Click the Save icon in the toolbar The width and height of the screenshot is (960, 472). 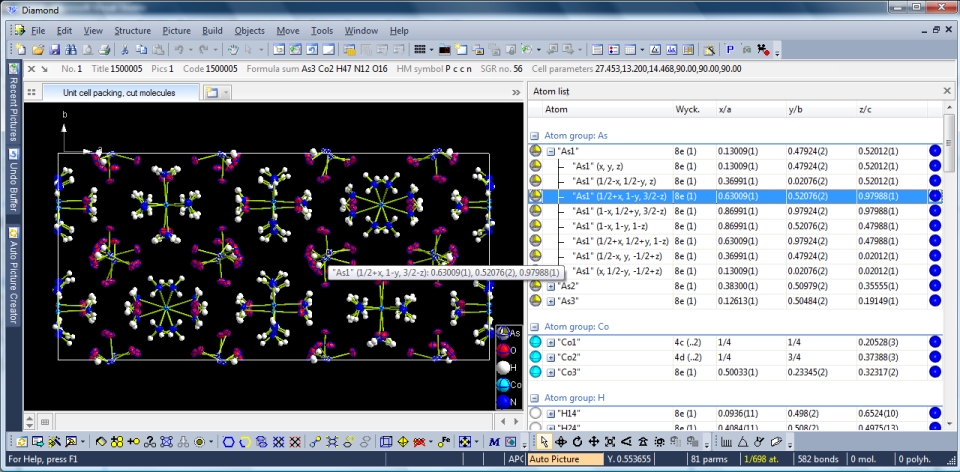point(54,49)
